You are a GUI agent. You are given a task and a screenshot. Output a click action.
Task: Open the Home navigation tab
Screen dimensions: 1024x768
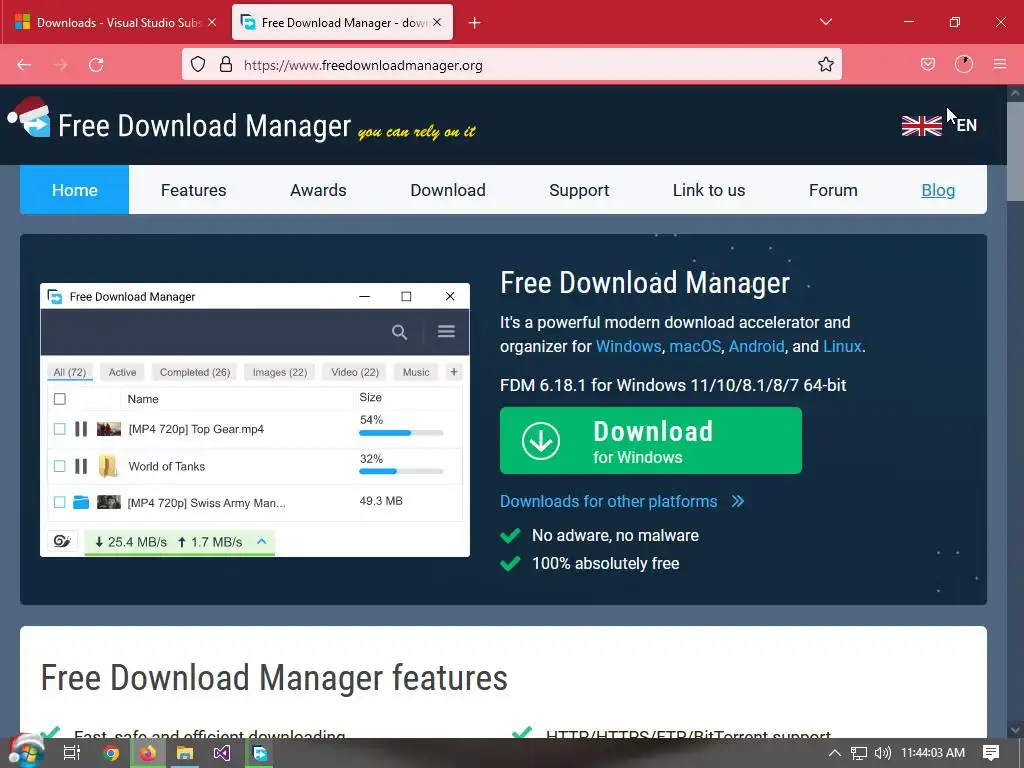coord(74,190)
